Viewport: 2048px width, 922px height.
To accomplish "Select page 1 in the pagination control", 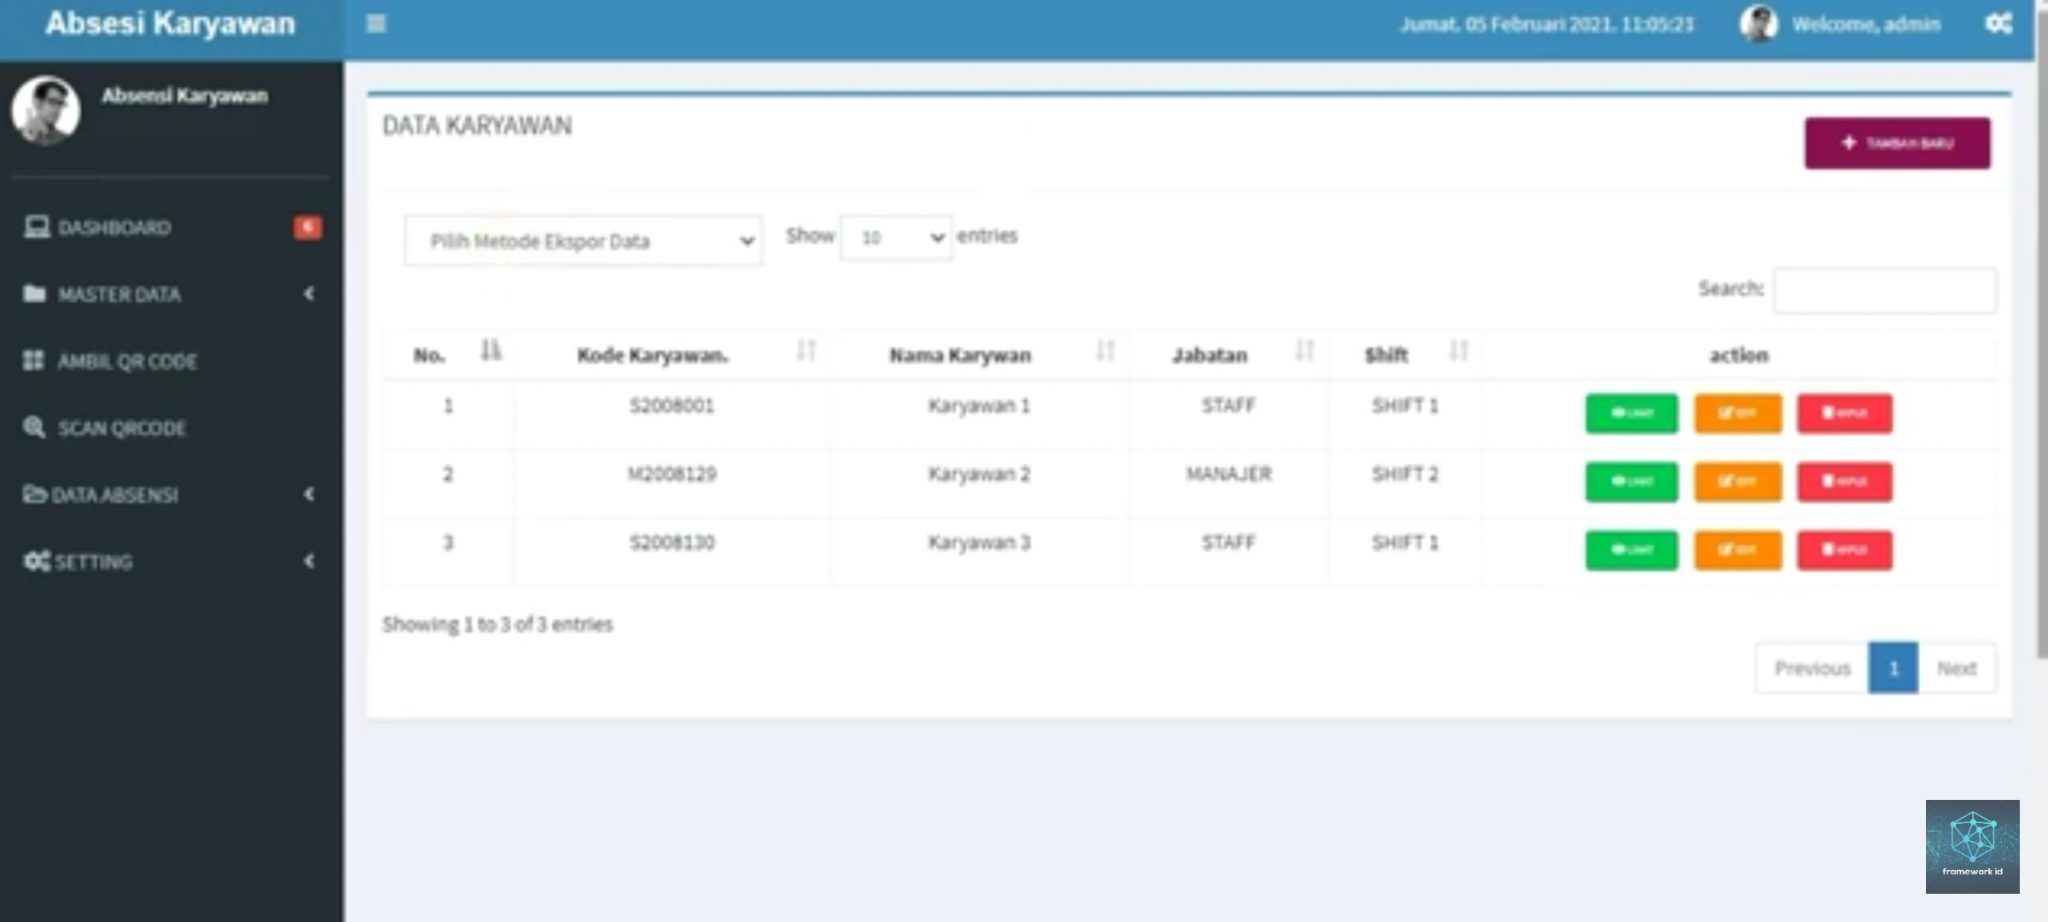I will (1893, 667).
